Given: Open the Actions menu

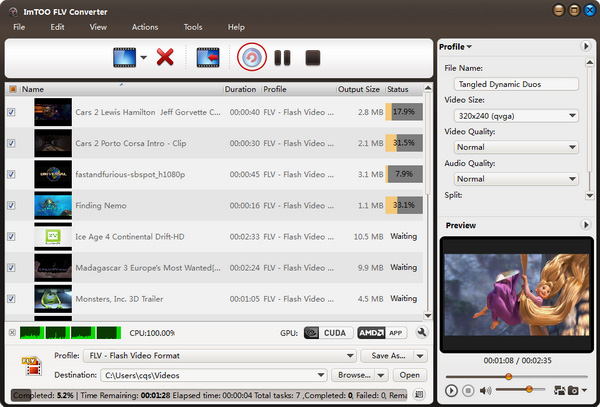Looking at the screenshot, I should pos(145,27).
